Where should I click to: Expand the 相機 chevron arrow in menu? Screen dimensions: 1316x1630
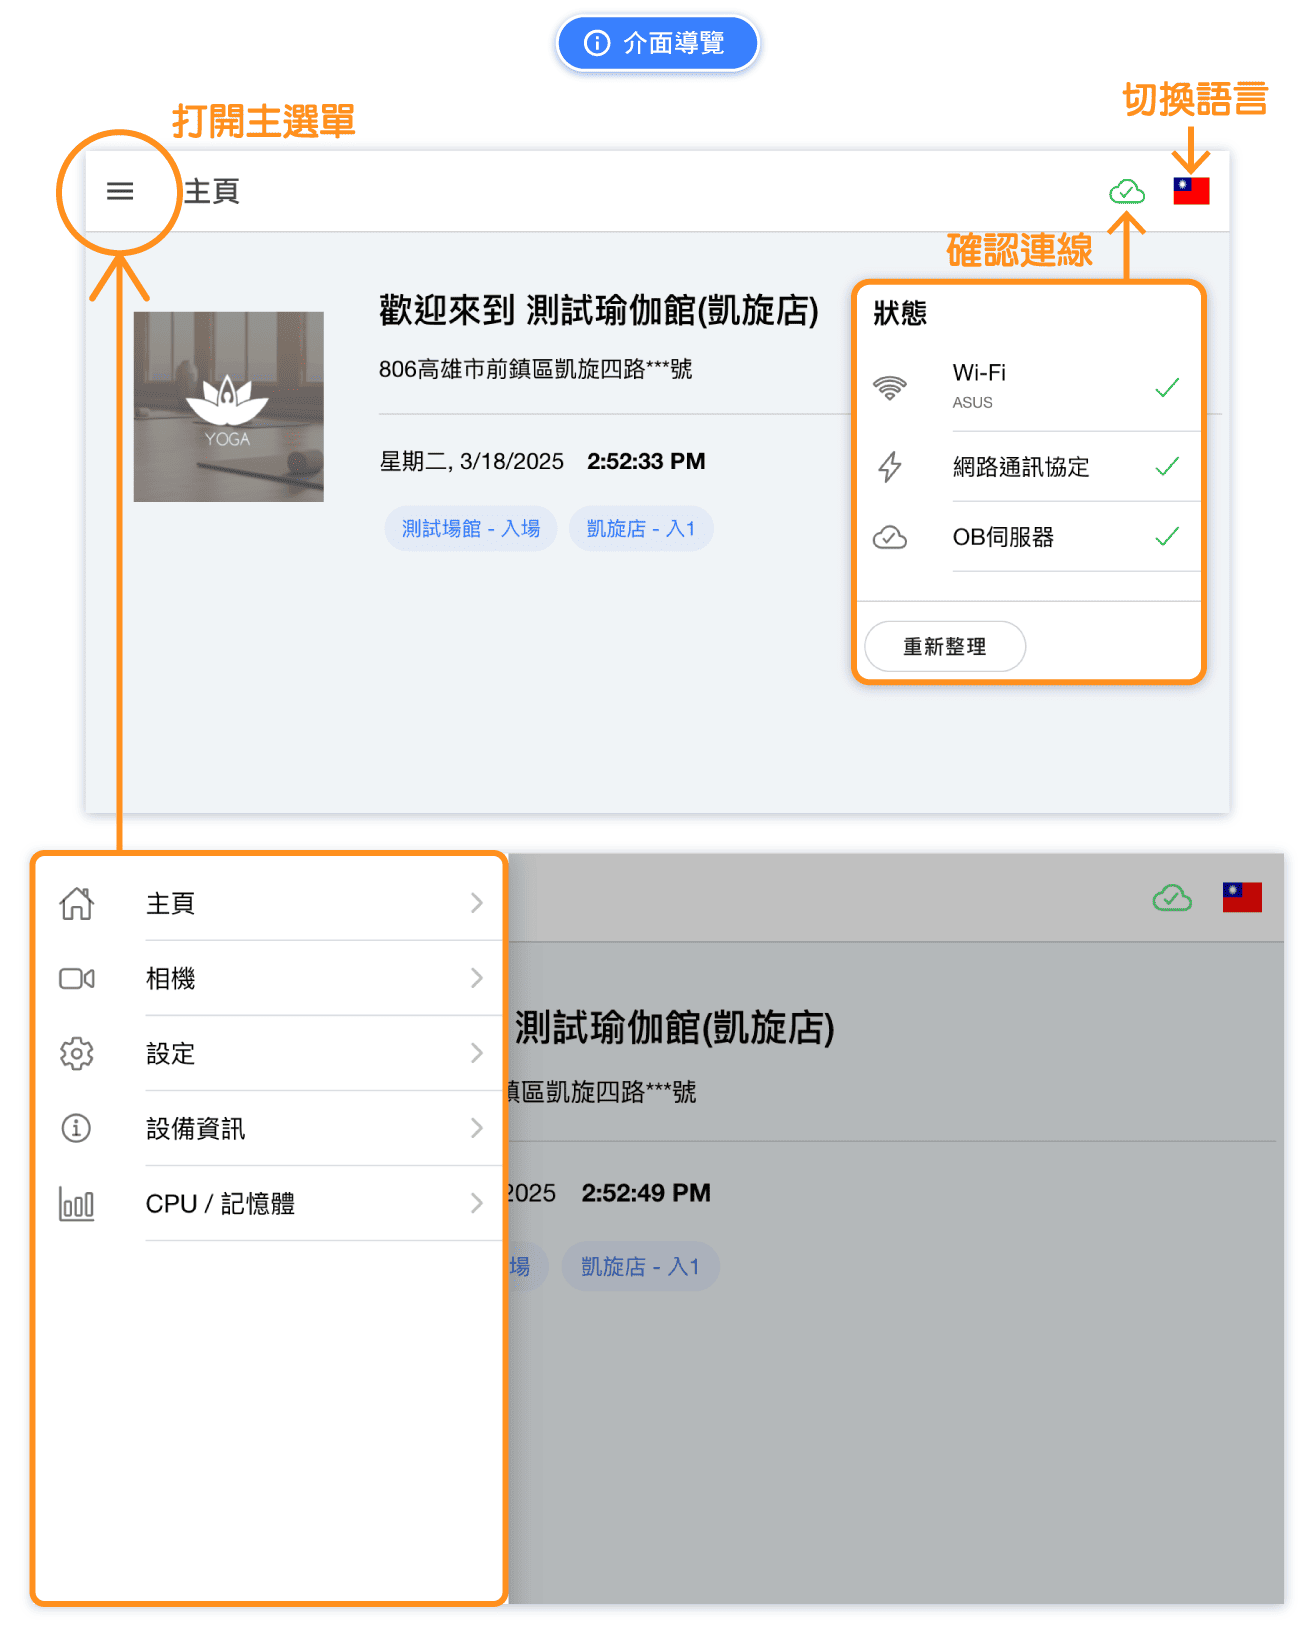pyautogui.click(x=477, y=978)
